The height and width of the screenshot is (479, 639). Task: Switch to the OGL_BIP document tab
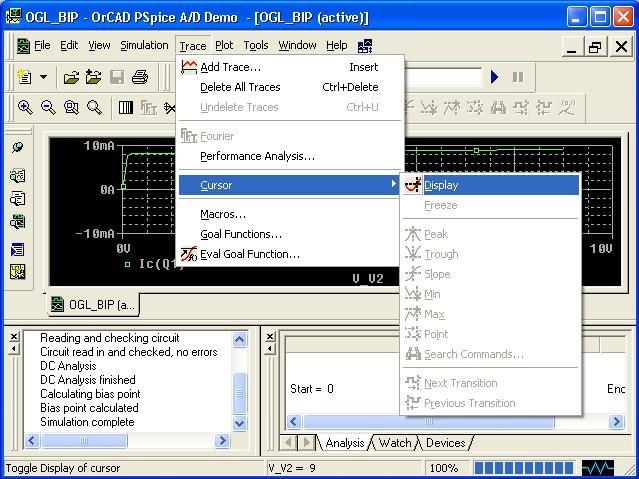pos(93,305)
